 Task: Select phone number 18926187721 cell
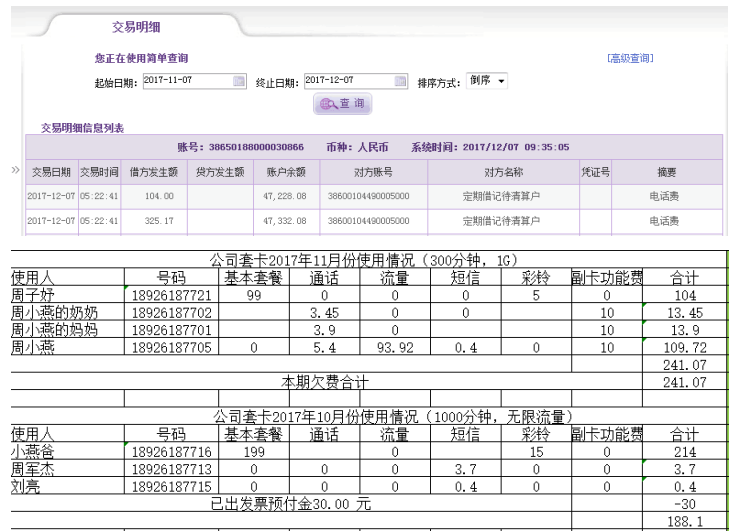click(x=171, y=295)
